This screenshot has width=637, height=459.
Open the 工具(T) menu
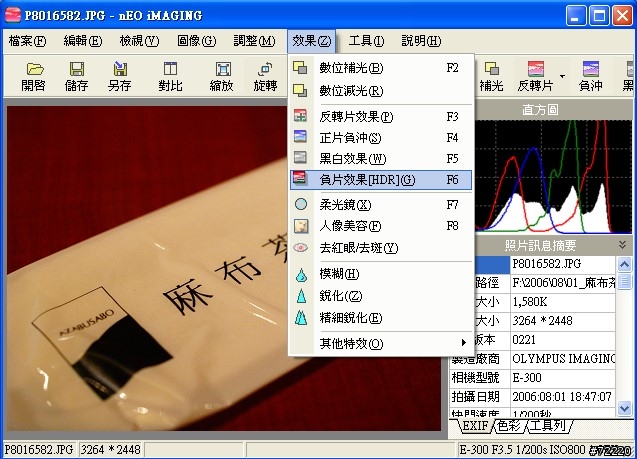click(x=366, y=41)
